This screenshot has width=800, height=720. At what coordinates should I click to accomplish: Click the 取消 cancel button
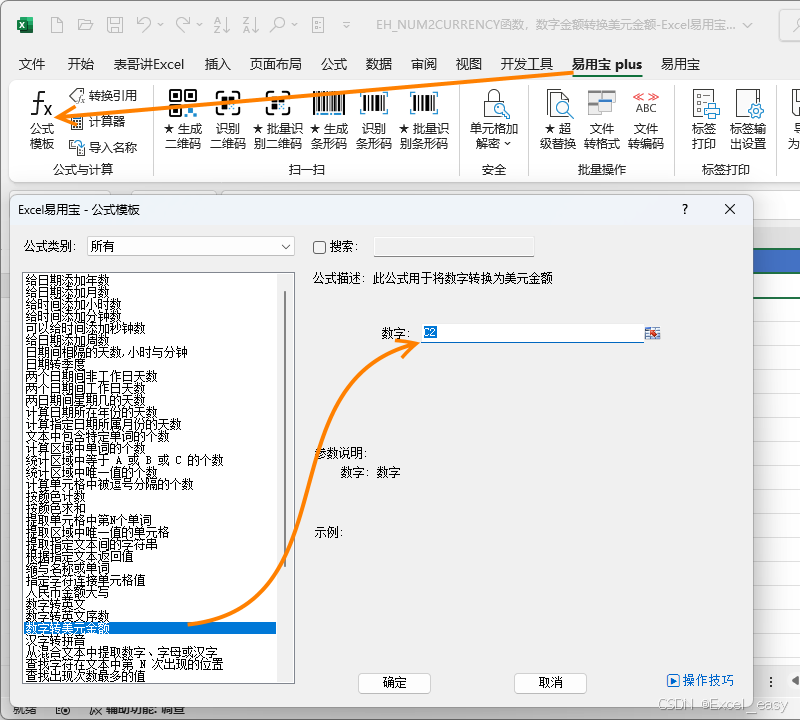[551, 683]
